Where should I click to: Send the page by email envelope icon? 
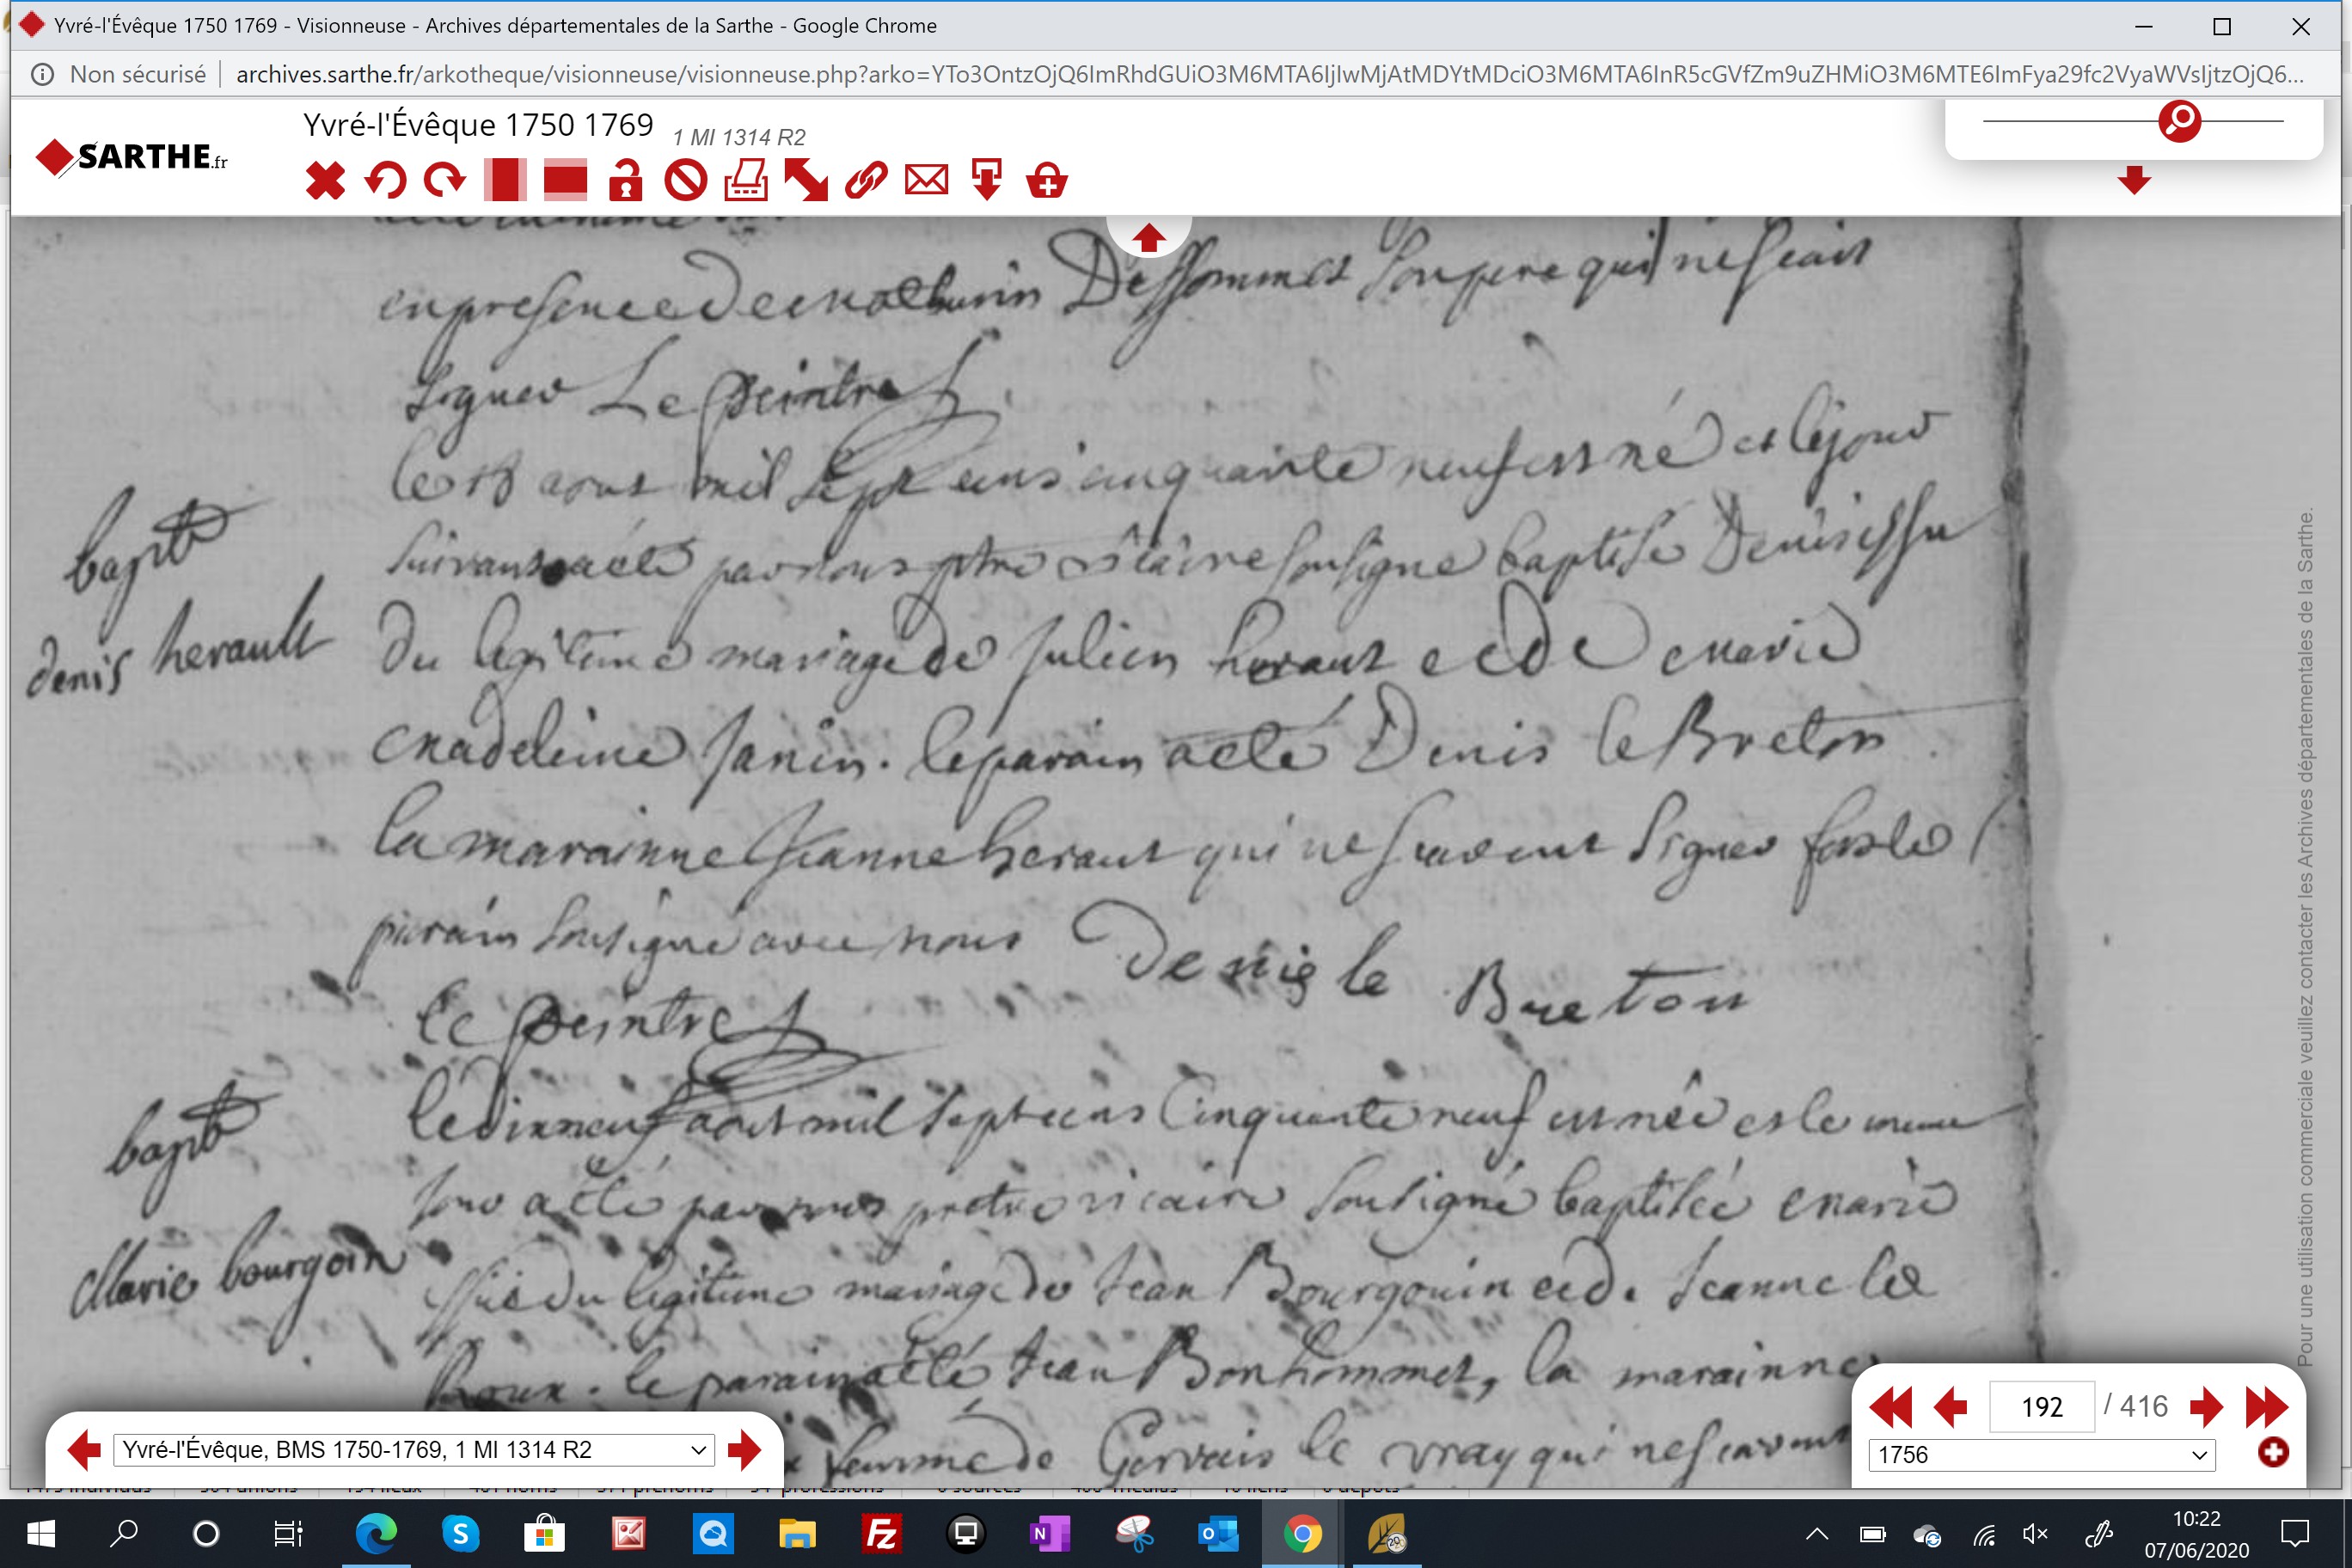tap(926, 181)
